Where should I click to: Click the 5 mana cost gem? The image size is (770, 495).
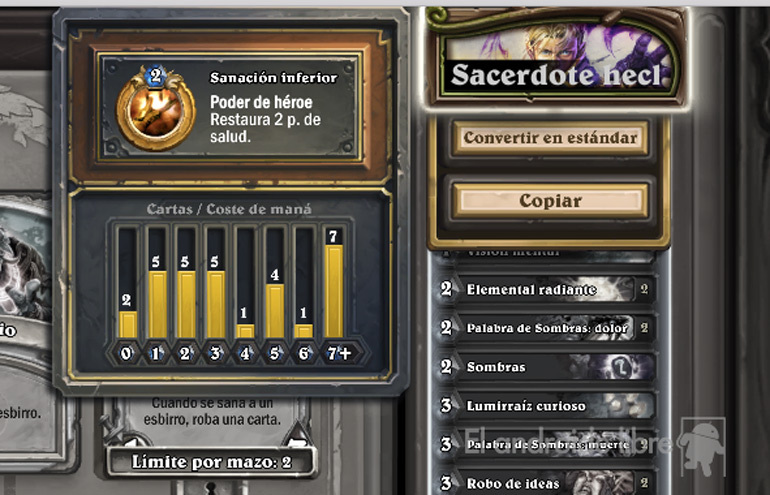[x=275, y=353]
